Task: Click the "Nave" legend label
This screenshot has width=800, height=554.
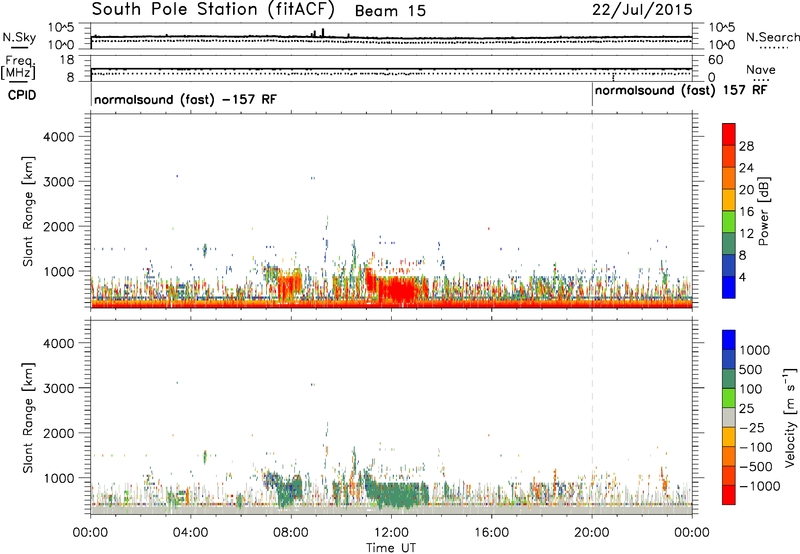Action: tap(761, 70)
